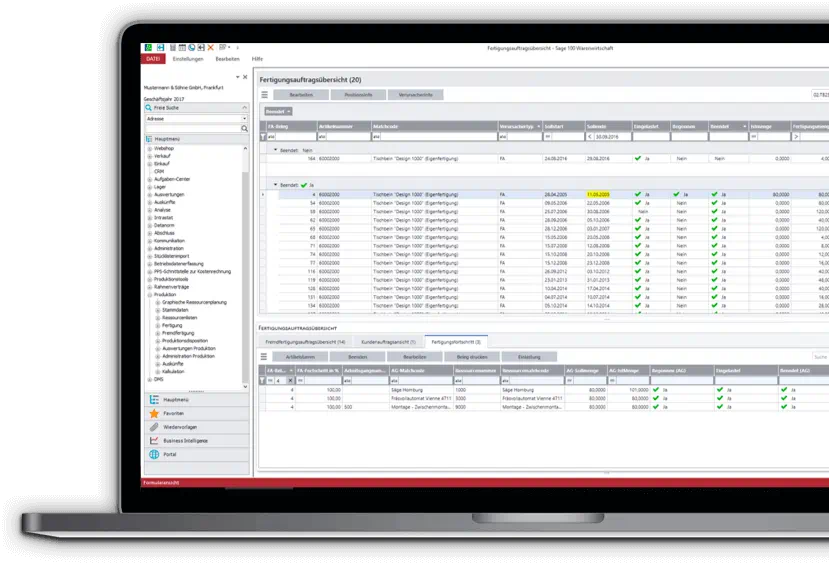Close the navigation side panel with its X
The image size is (829, 565).
pos(245,77)
